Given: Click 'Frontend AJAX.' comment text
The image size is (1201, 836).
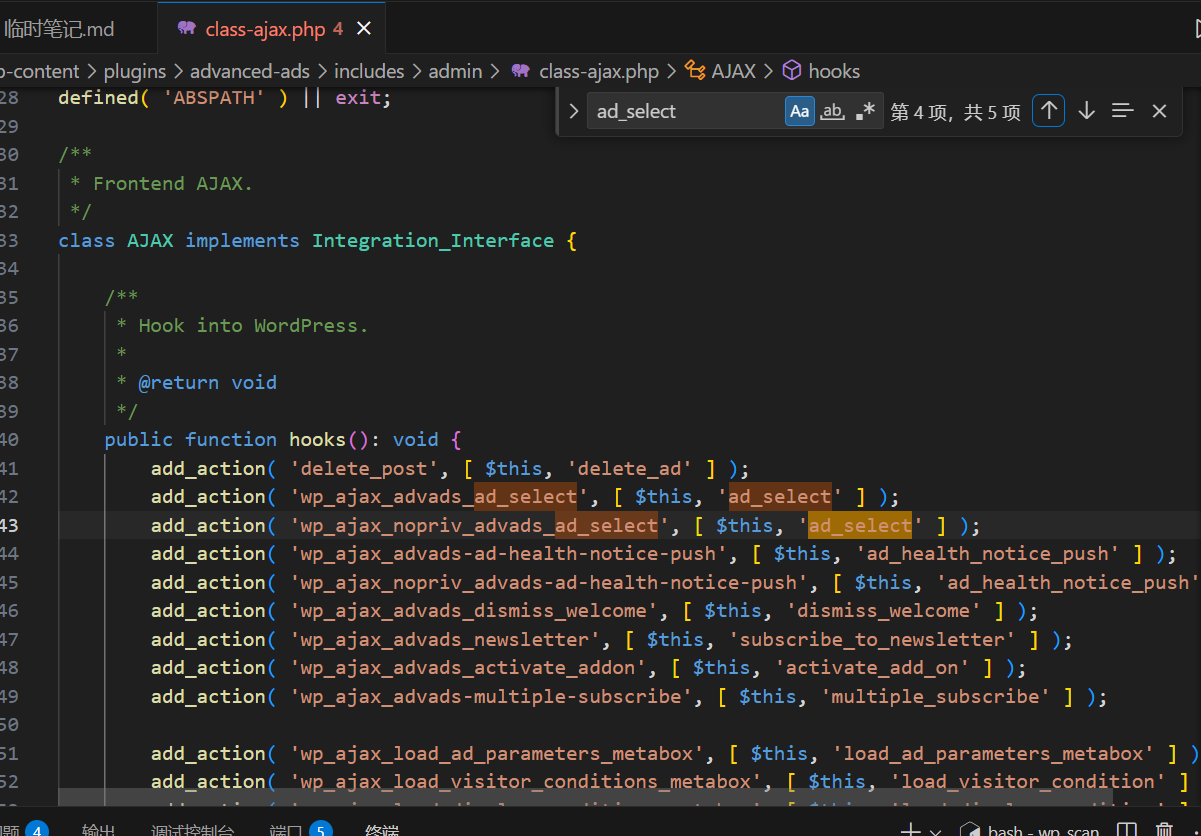Looking at the screenshot, I should tap(173, 183).
